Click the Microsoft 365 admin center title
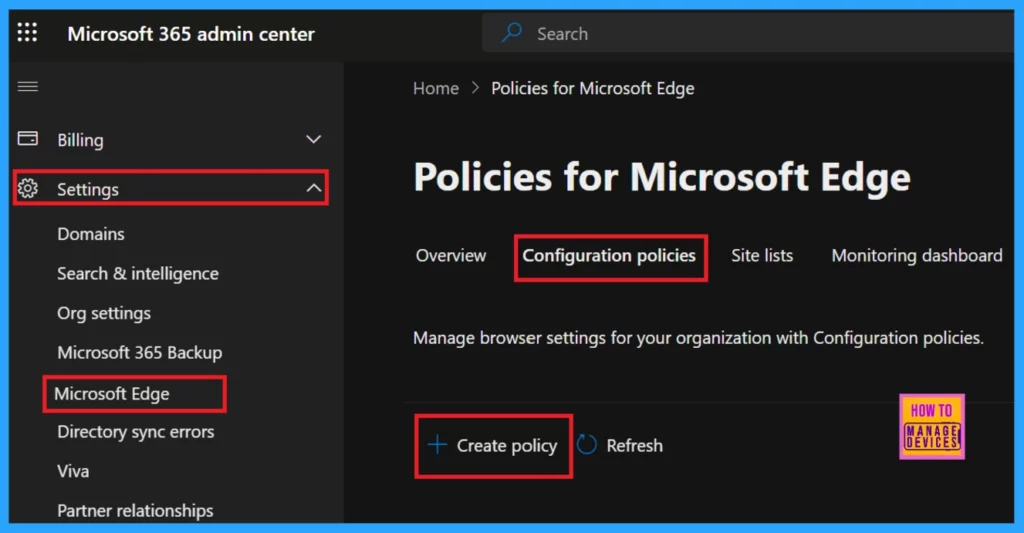 191,34
